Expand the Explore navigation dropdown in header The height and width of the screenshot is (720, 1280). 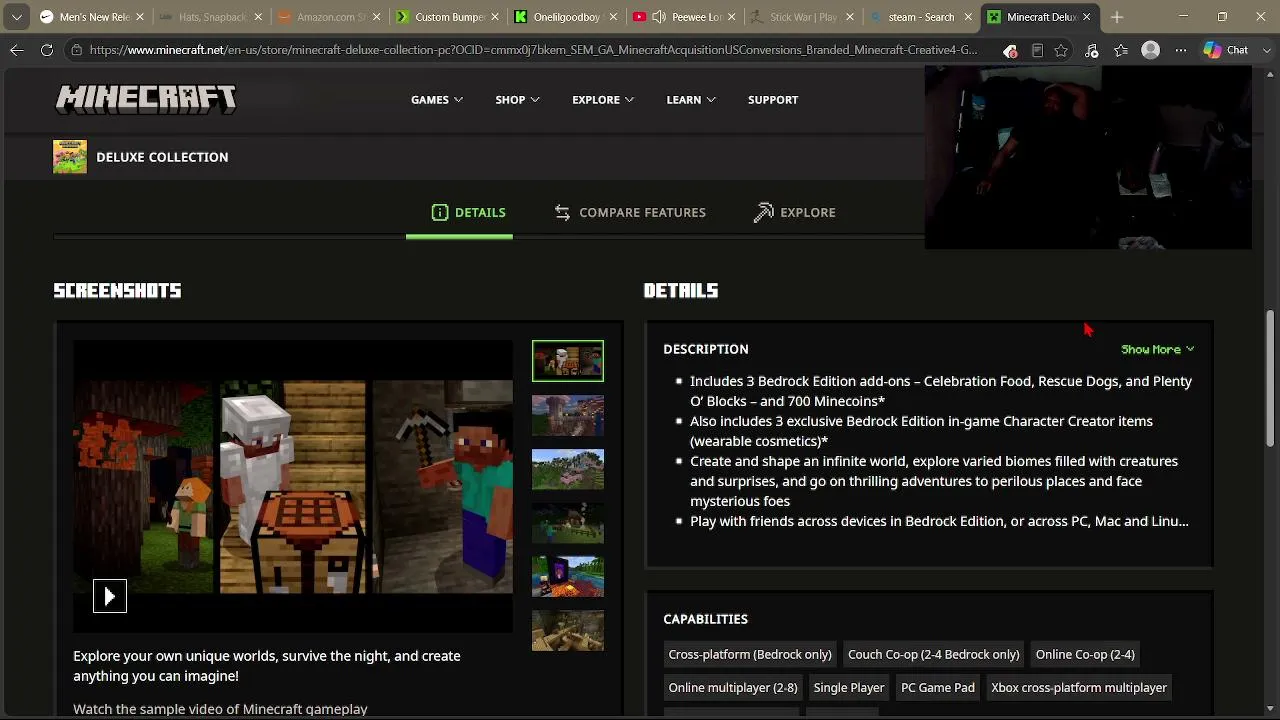603,100
